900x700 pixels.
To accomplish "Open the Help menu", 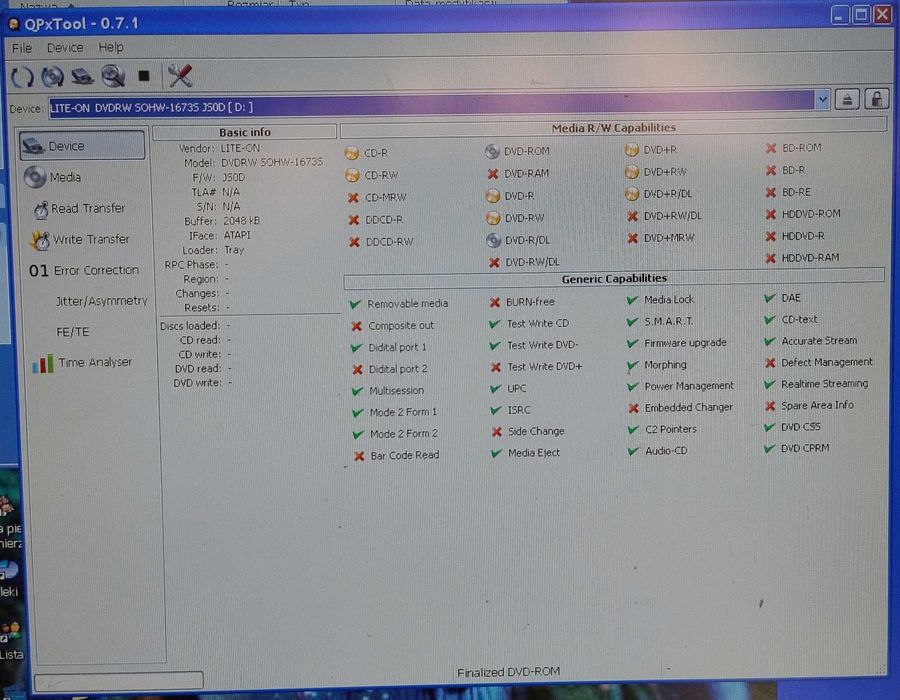I will (111, 47).
